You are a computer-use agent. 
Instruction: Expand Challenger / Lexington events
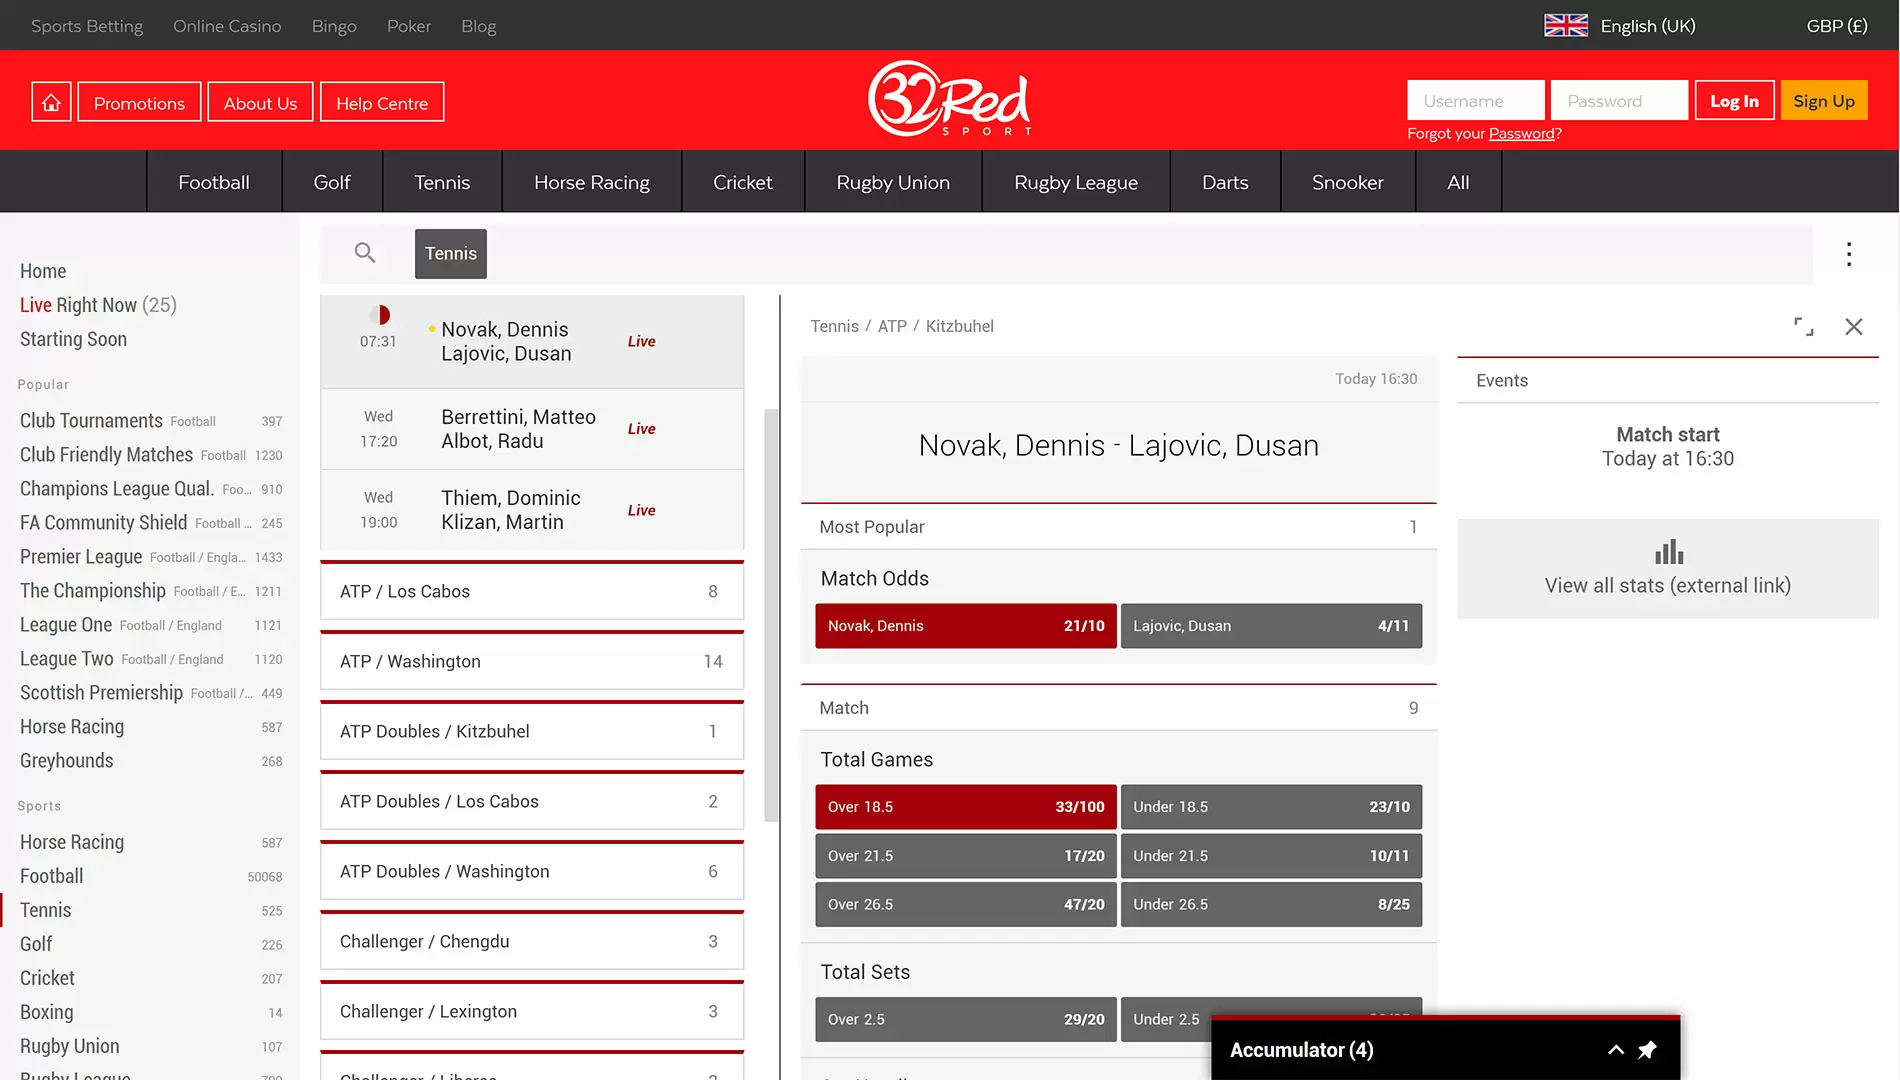[532, 1011]
